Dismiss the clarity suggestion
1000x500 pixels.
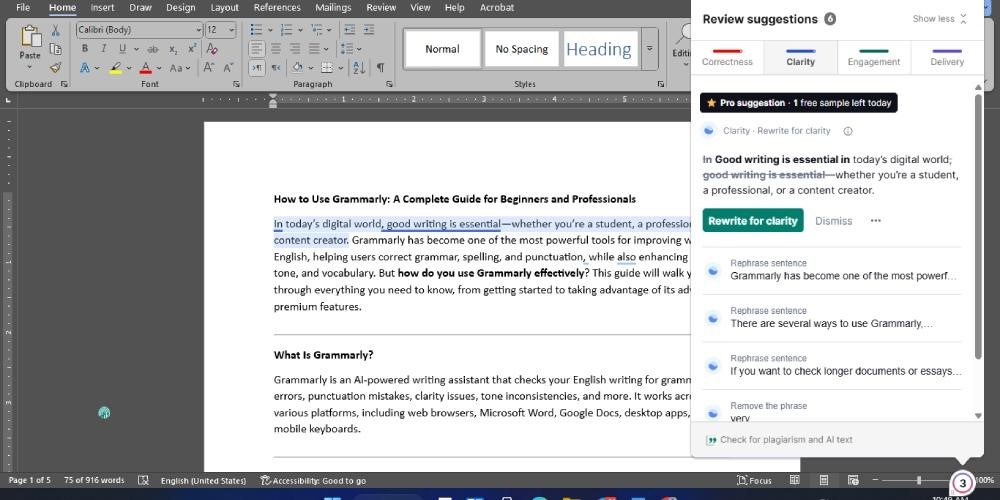[x=834, y=221]
